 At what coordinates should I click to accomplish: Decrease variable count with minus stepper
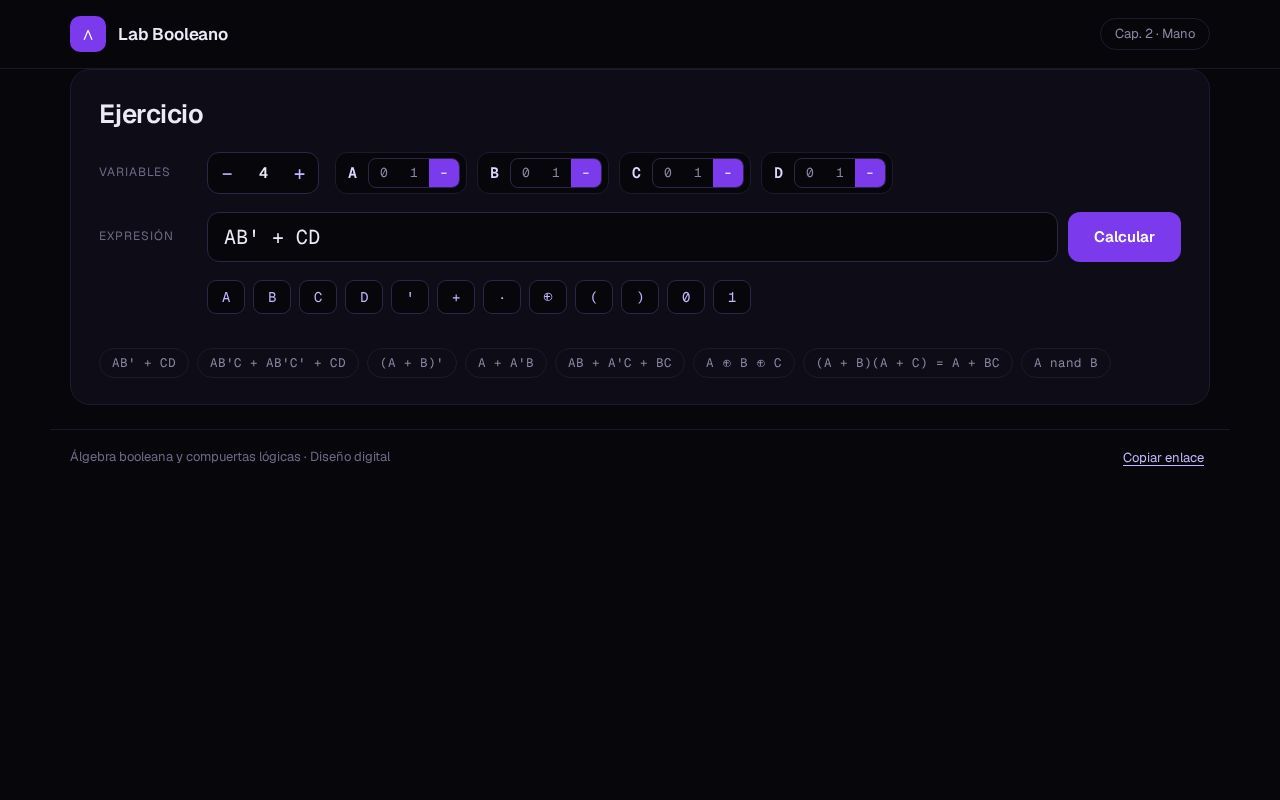coord(227,173)
